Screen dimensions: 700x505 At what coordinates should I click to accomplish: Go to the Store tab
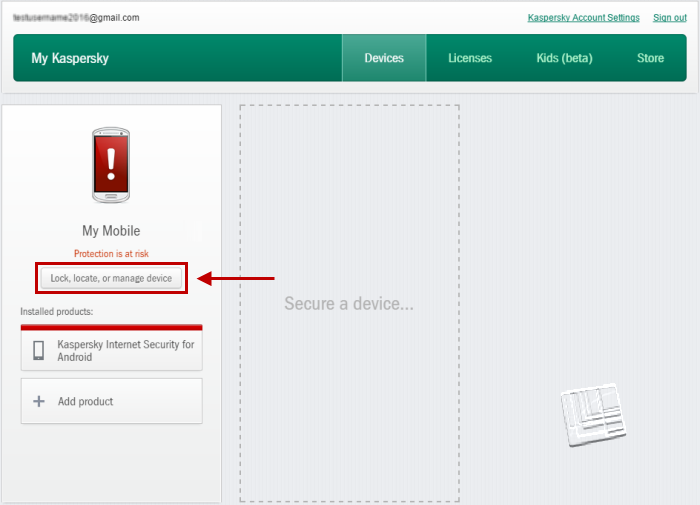click(650, 58)
